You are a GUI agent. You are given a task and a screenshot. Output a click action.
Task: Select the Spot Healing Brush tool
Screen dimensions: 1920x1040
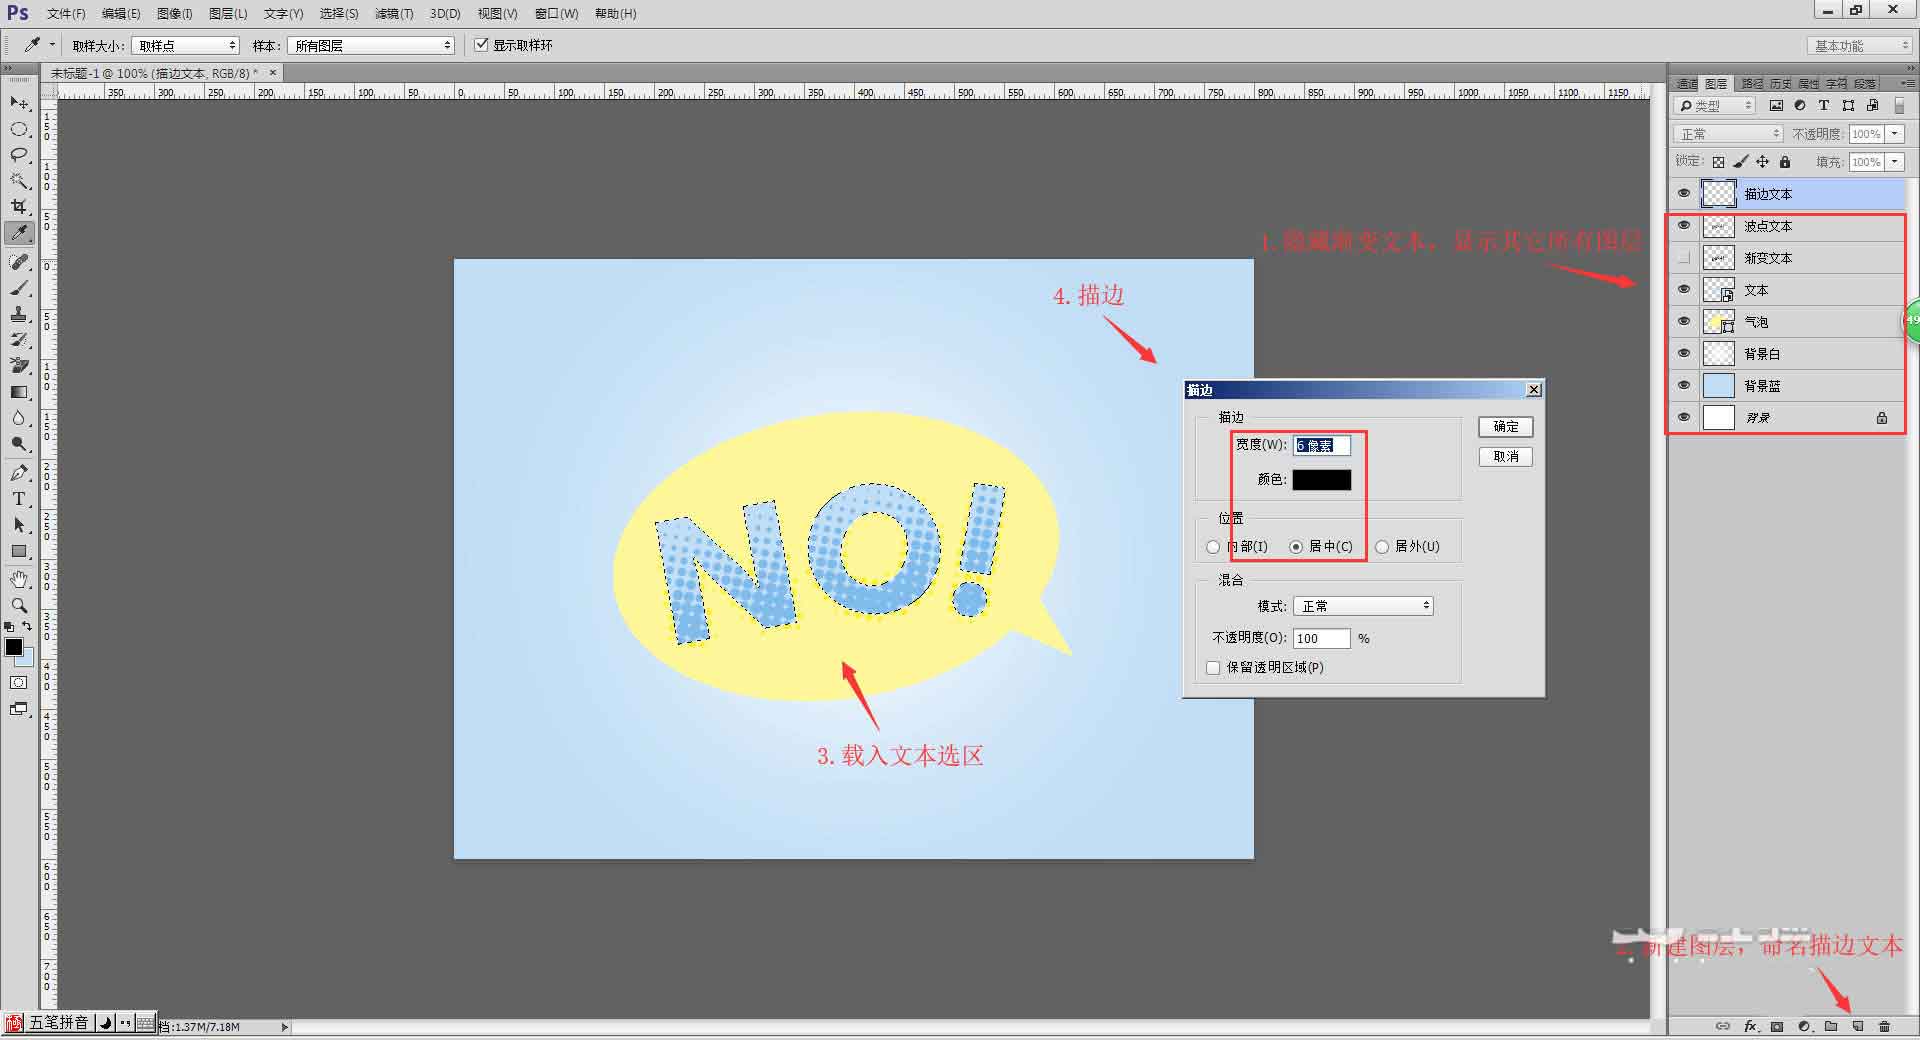pos(19,261)
